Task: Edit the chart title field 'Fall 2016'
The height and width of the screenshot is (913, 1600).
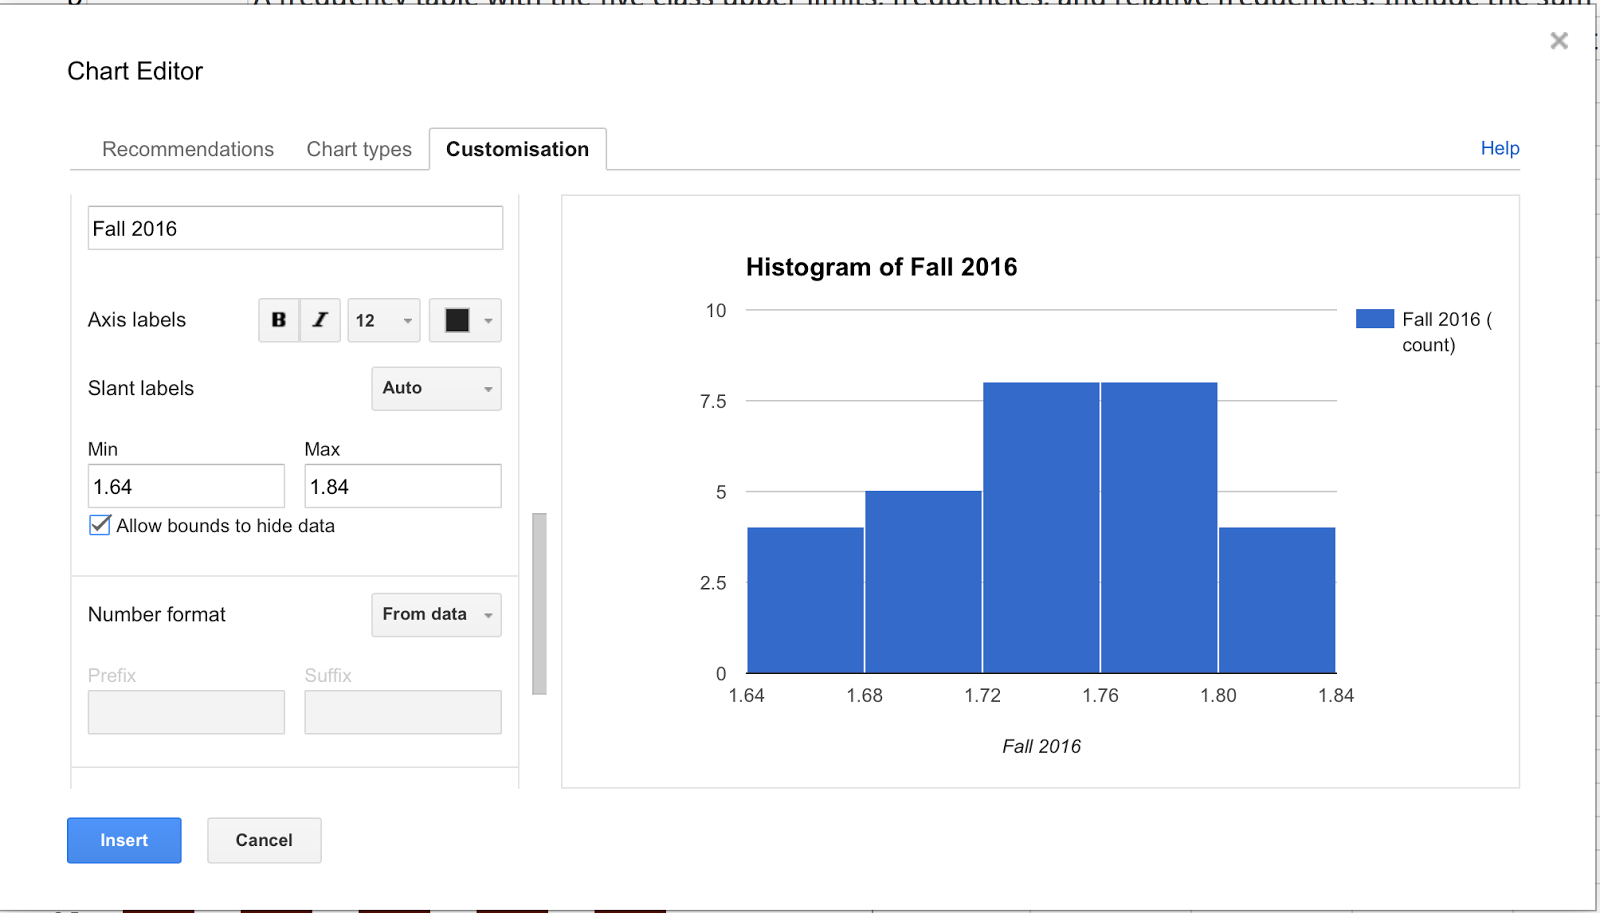Action: pyautogui.click(x=294, y=227)
